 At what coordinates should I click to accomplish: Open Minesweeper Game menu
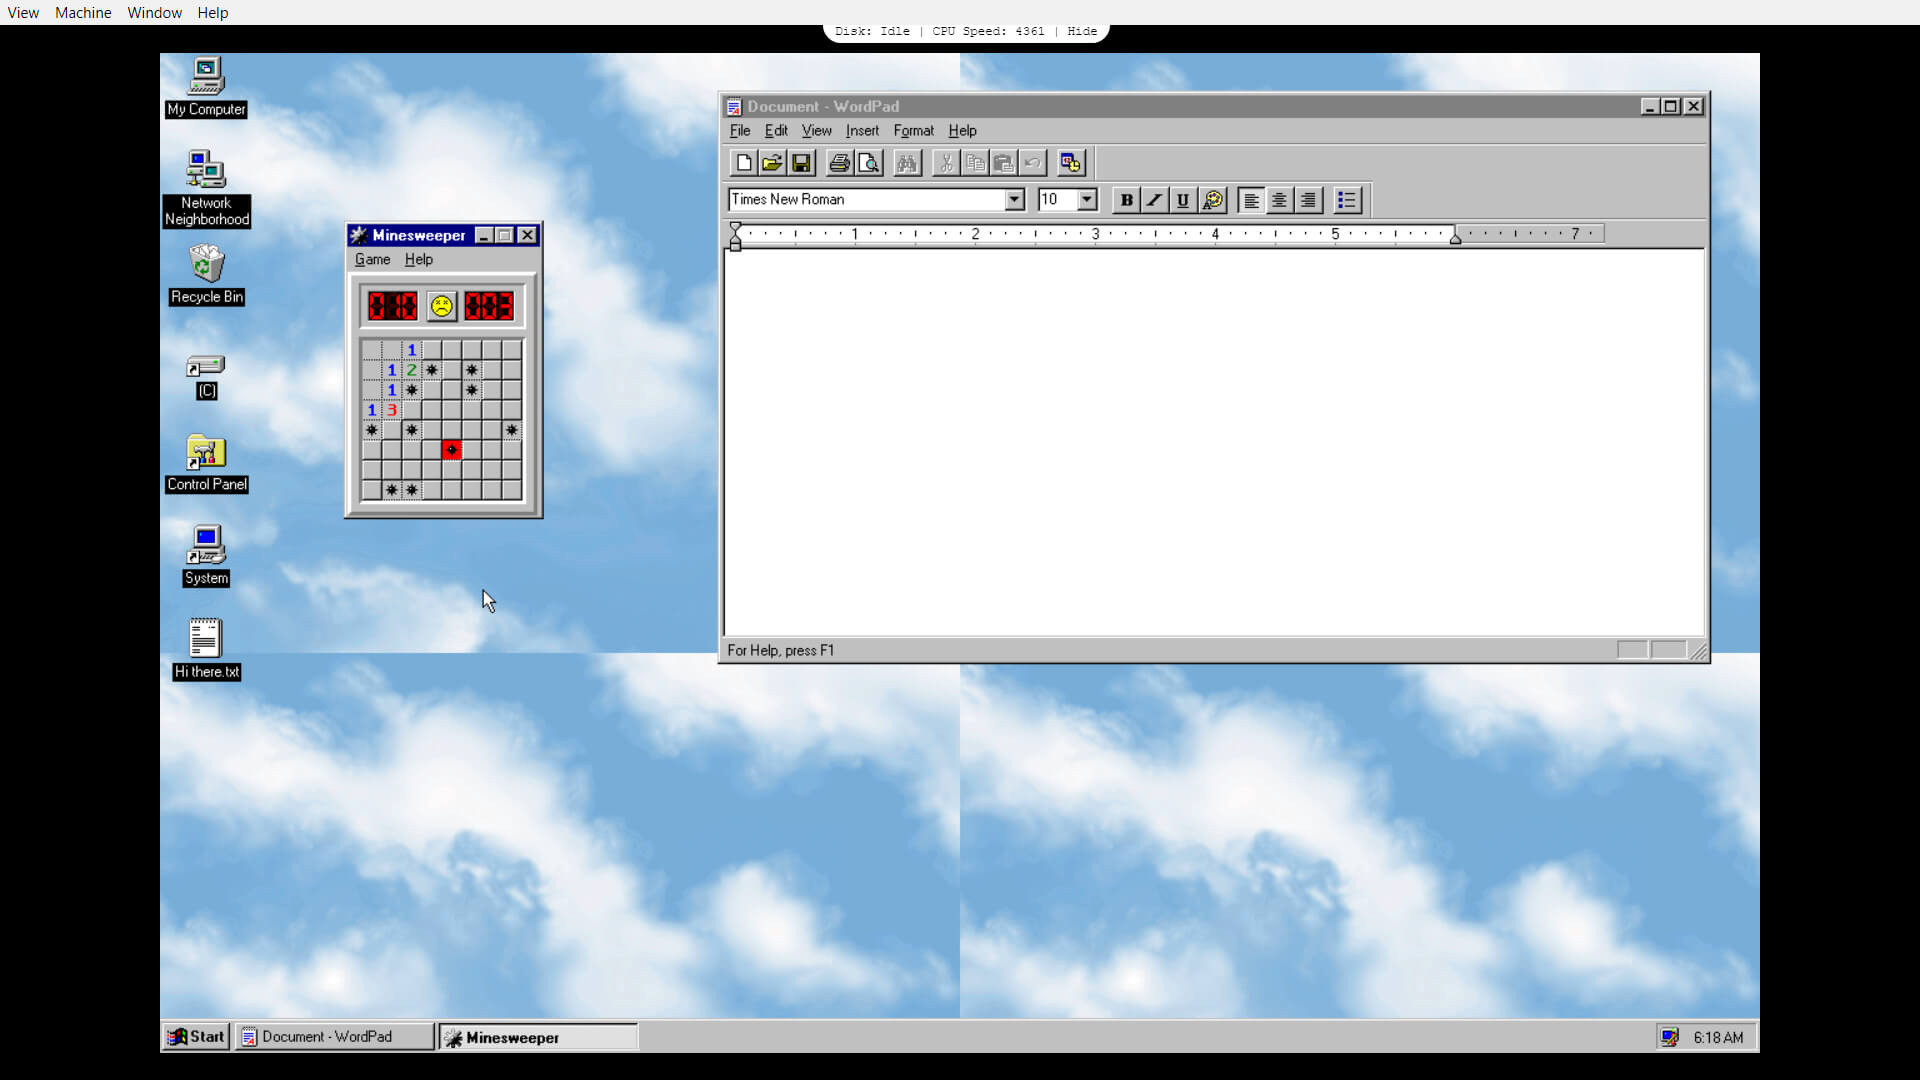pos(373,259)
